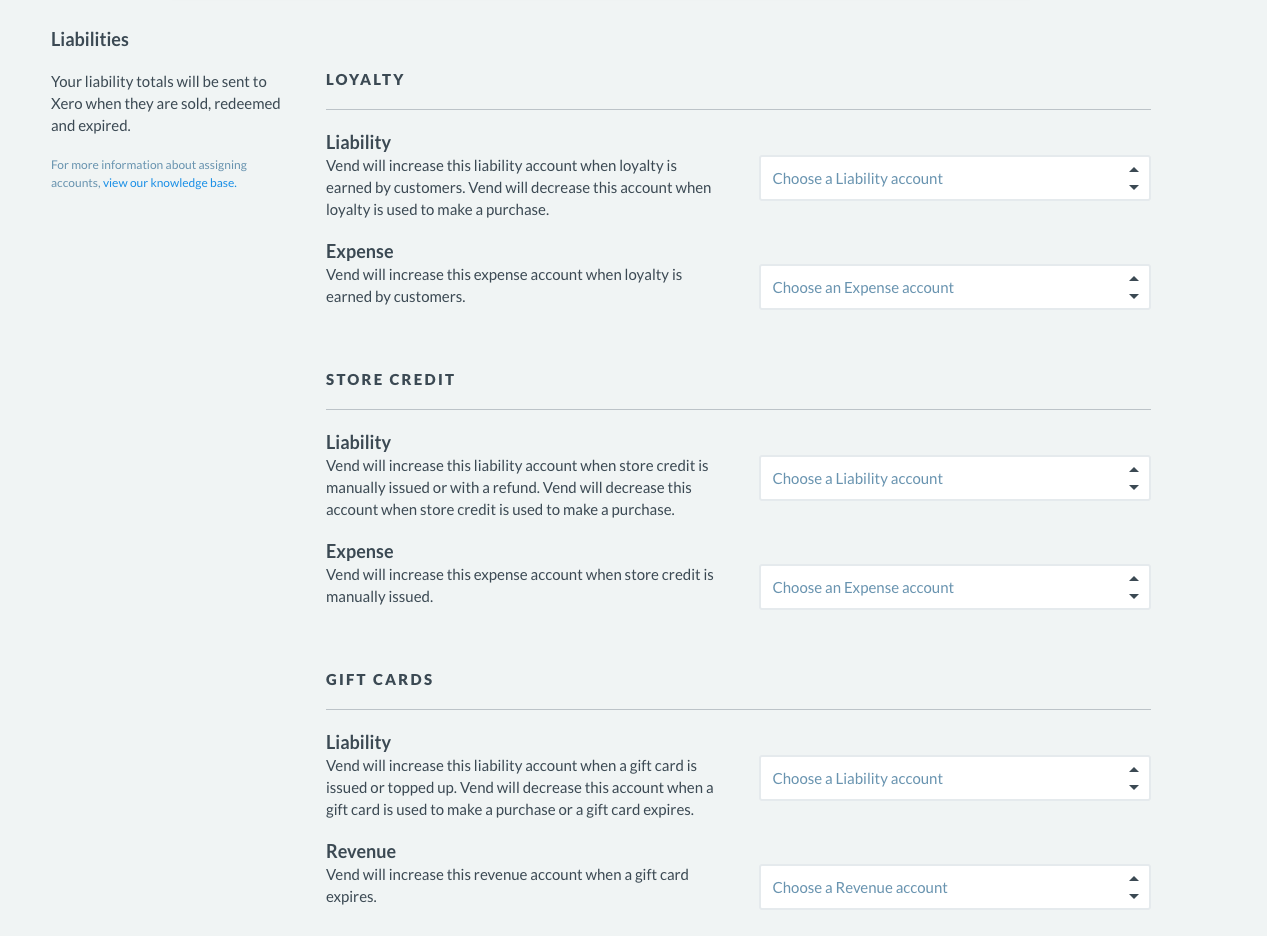Click the Expense label under Loyalty
1267x936 pixels.
pos(360,251)
